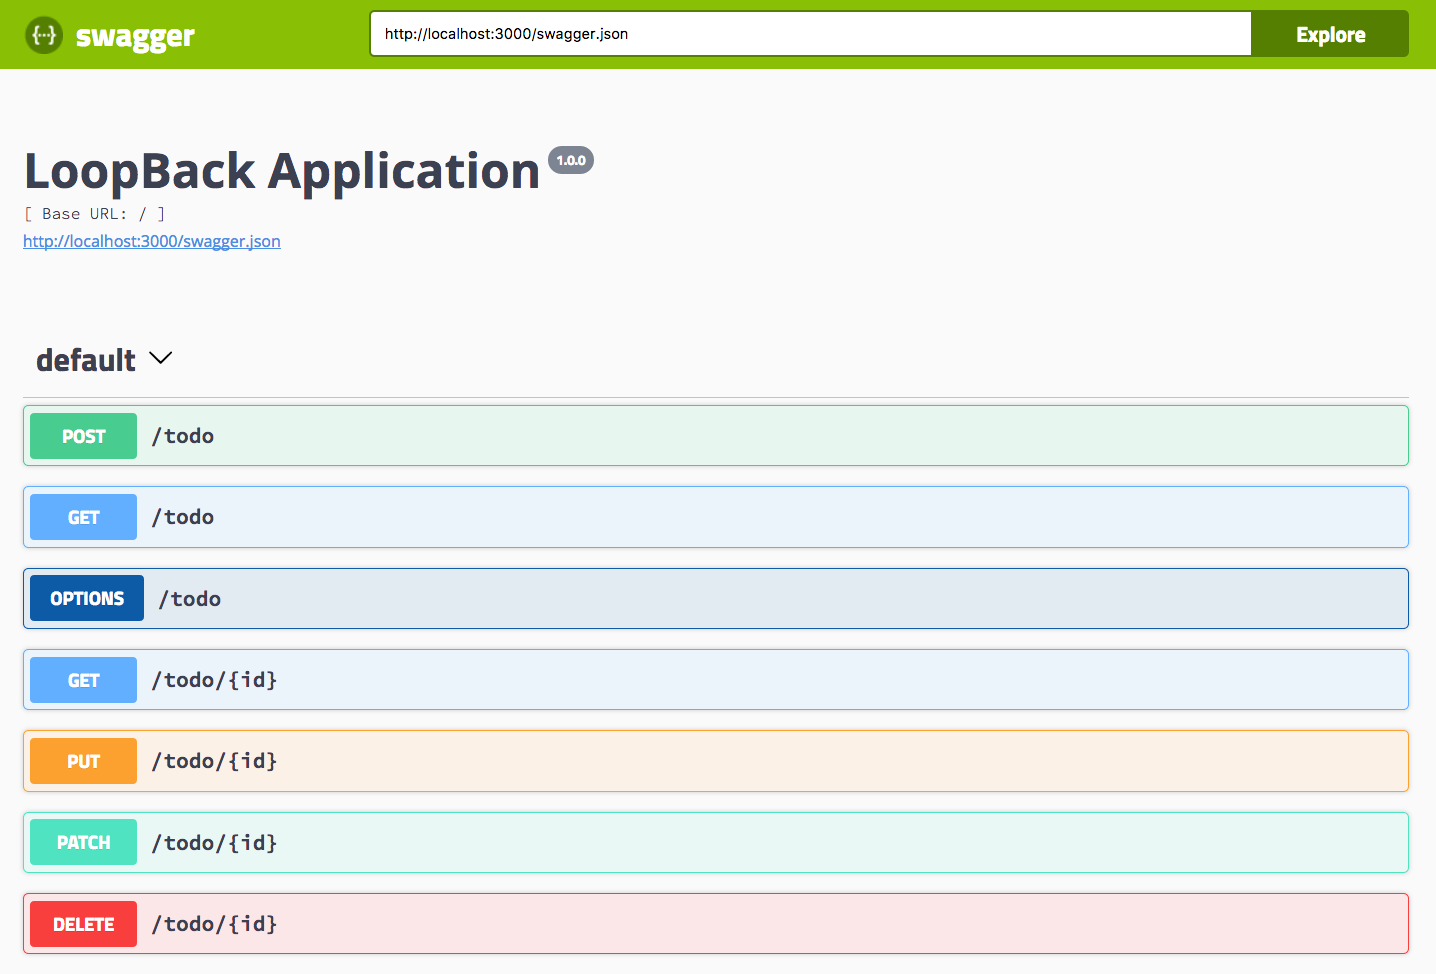Expand the POST operation via /todo path
The width and height of the screenshot is (1436, 974).
click(183, 436)
